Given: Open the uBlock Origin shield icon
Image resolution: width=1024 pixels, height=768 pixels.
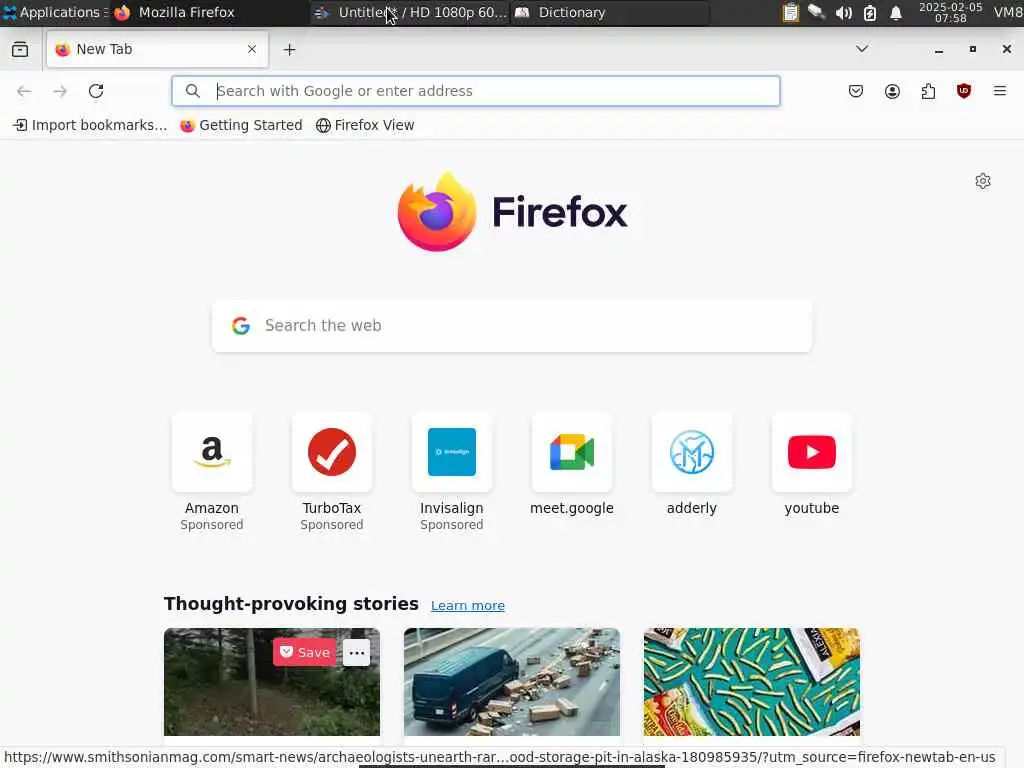Looking at the screenshot, I should click(x=964, y=91).
